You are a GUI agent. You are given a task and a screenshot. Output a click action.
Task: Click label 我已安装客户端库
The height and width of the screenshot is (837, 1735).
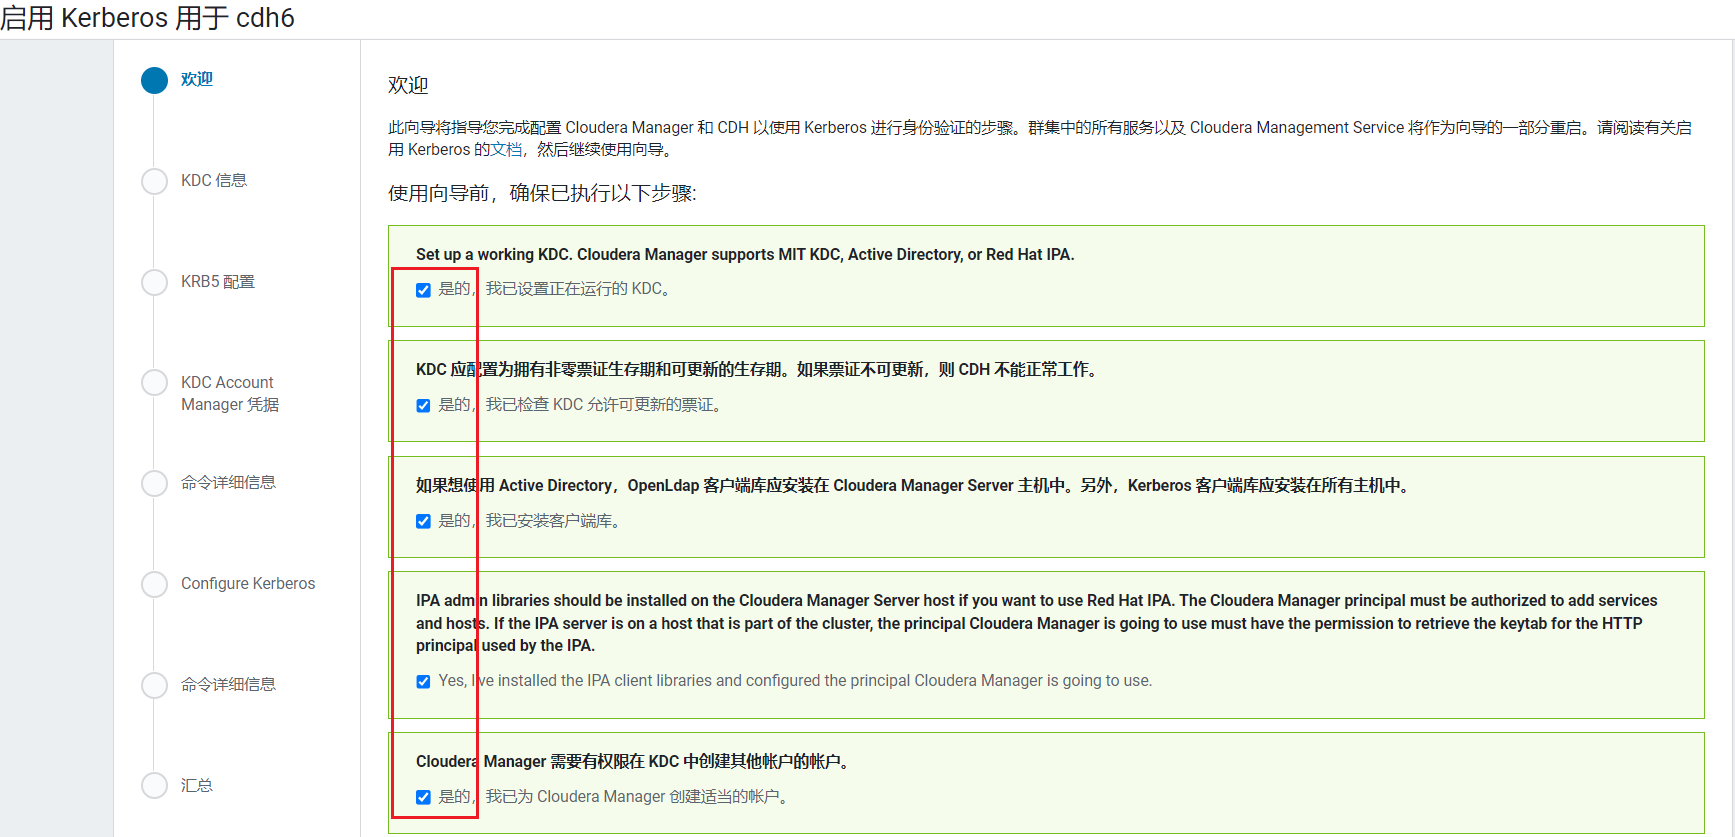click(531, 520)
